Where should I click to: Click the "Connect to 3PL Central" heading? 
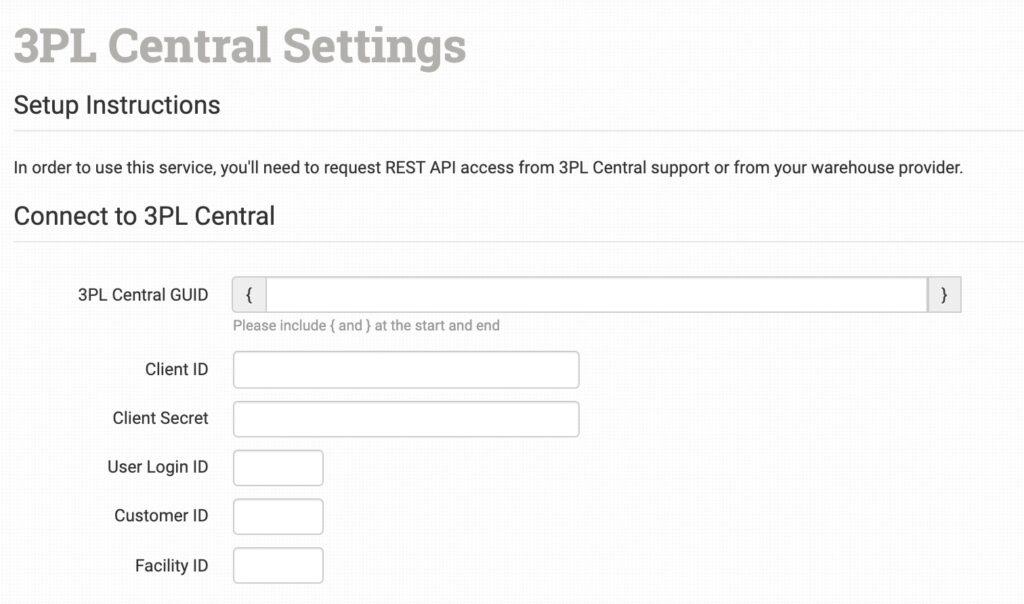coord(144,216)
